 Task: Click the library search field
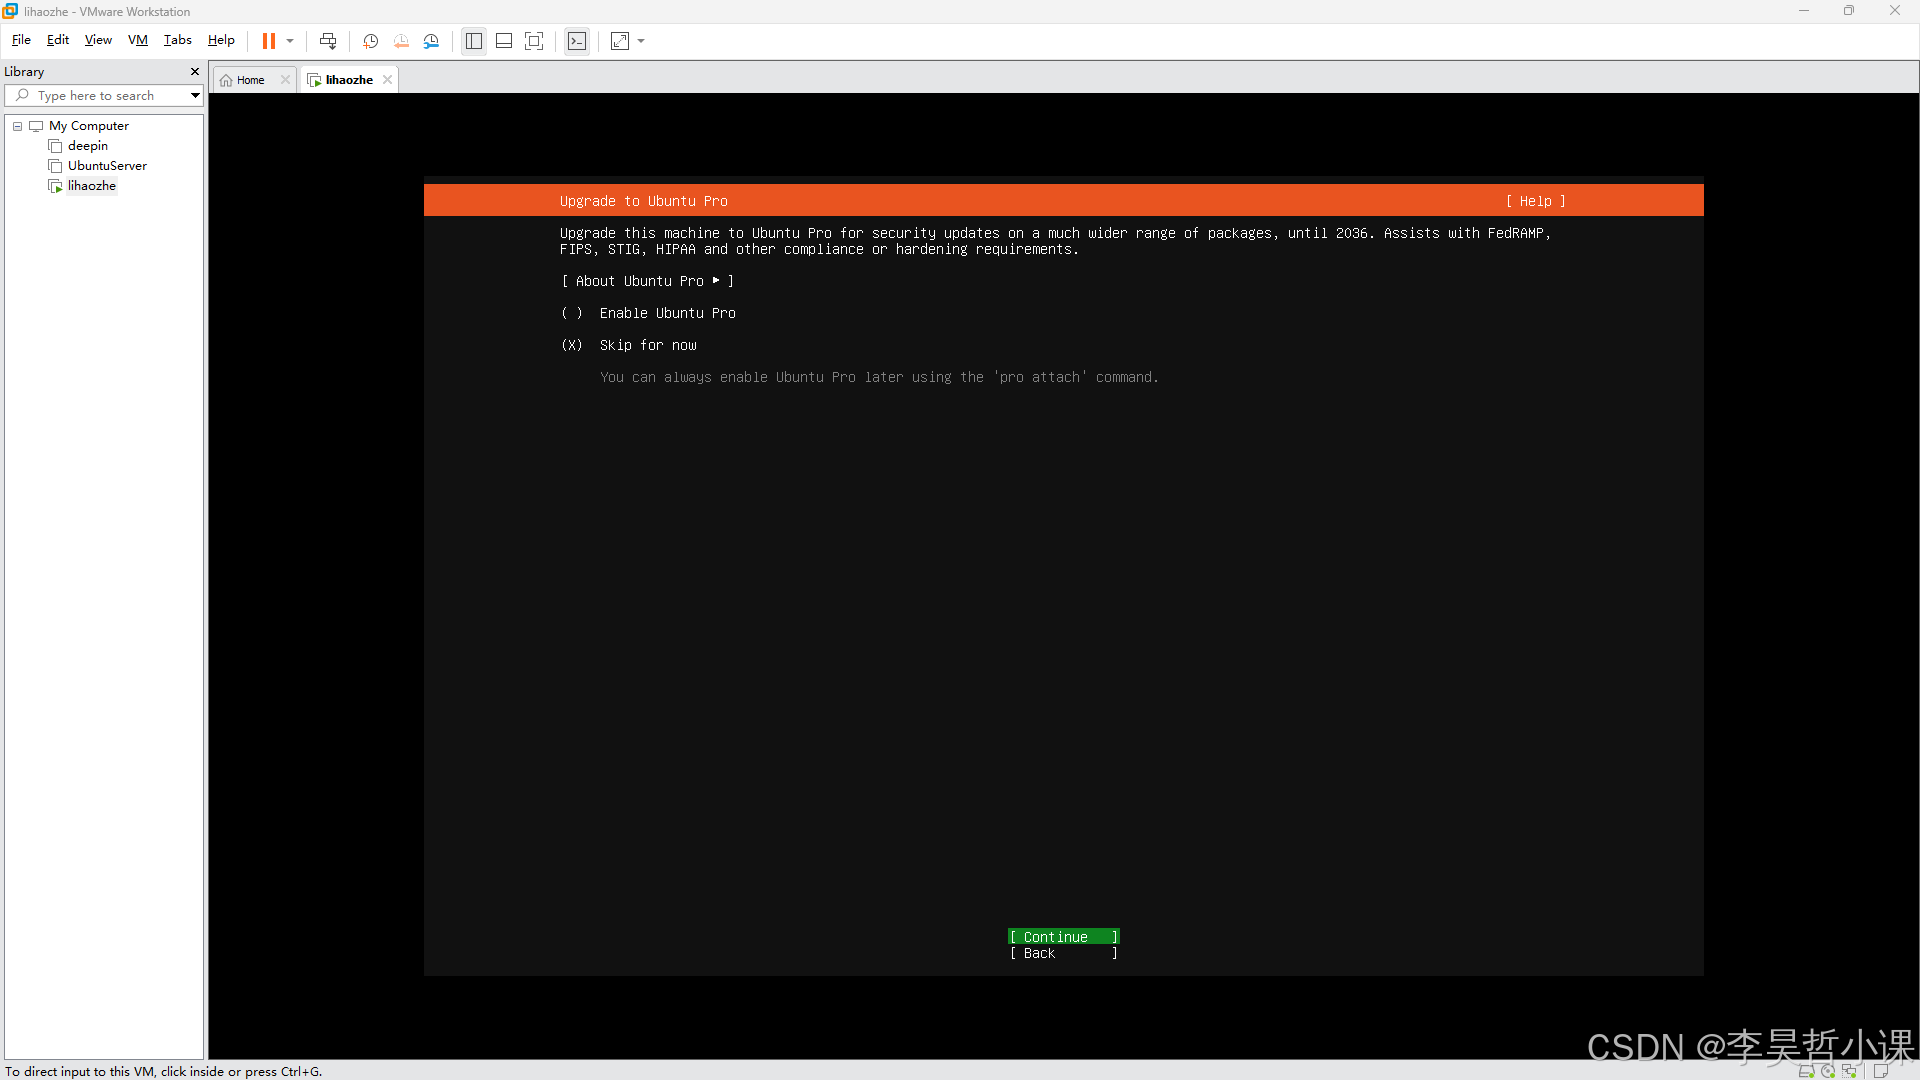[104, 95]
